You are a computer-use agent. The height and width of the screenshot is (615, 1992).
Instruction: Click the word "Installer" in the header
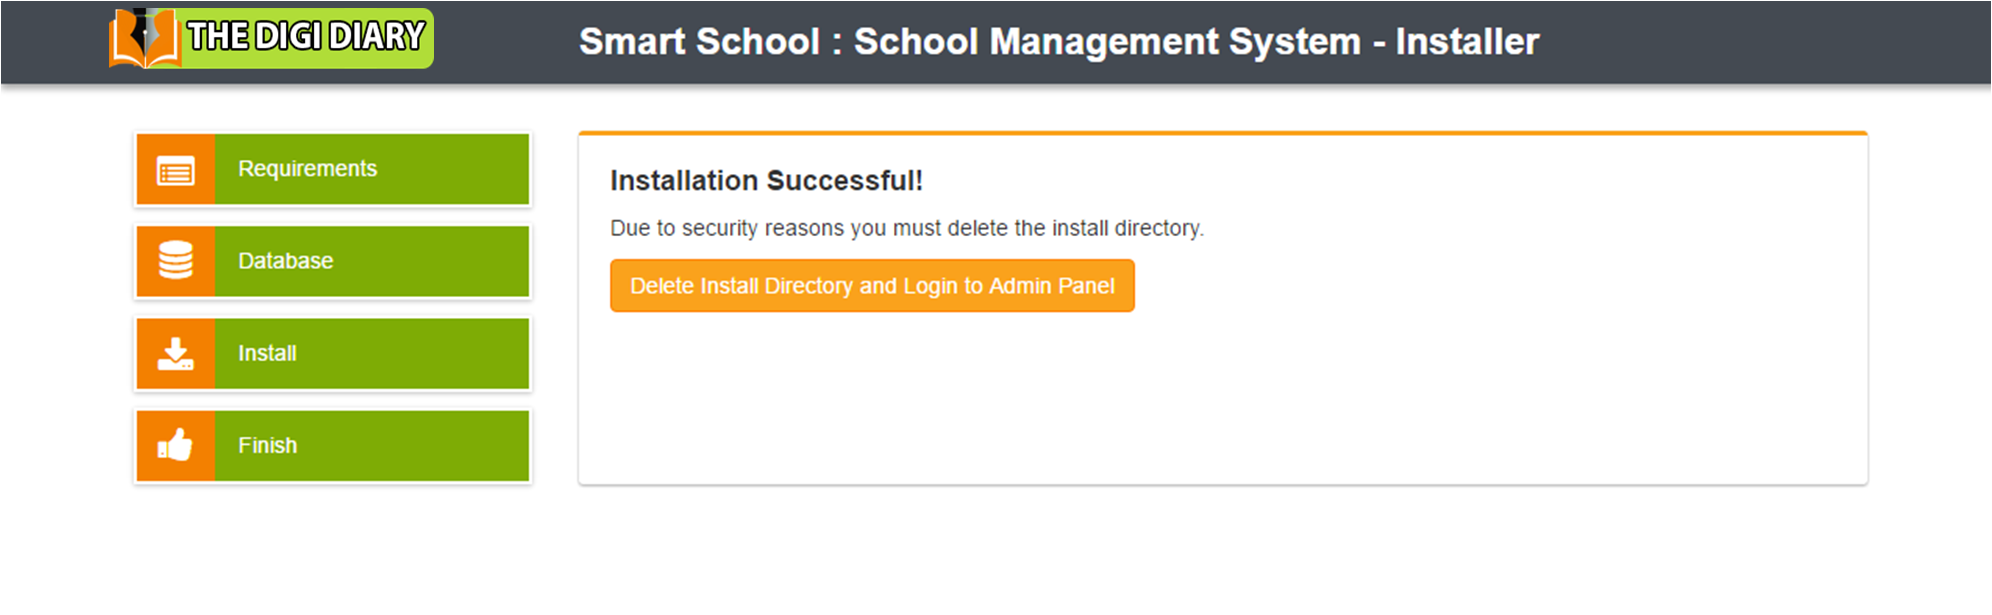point(1467,42)
